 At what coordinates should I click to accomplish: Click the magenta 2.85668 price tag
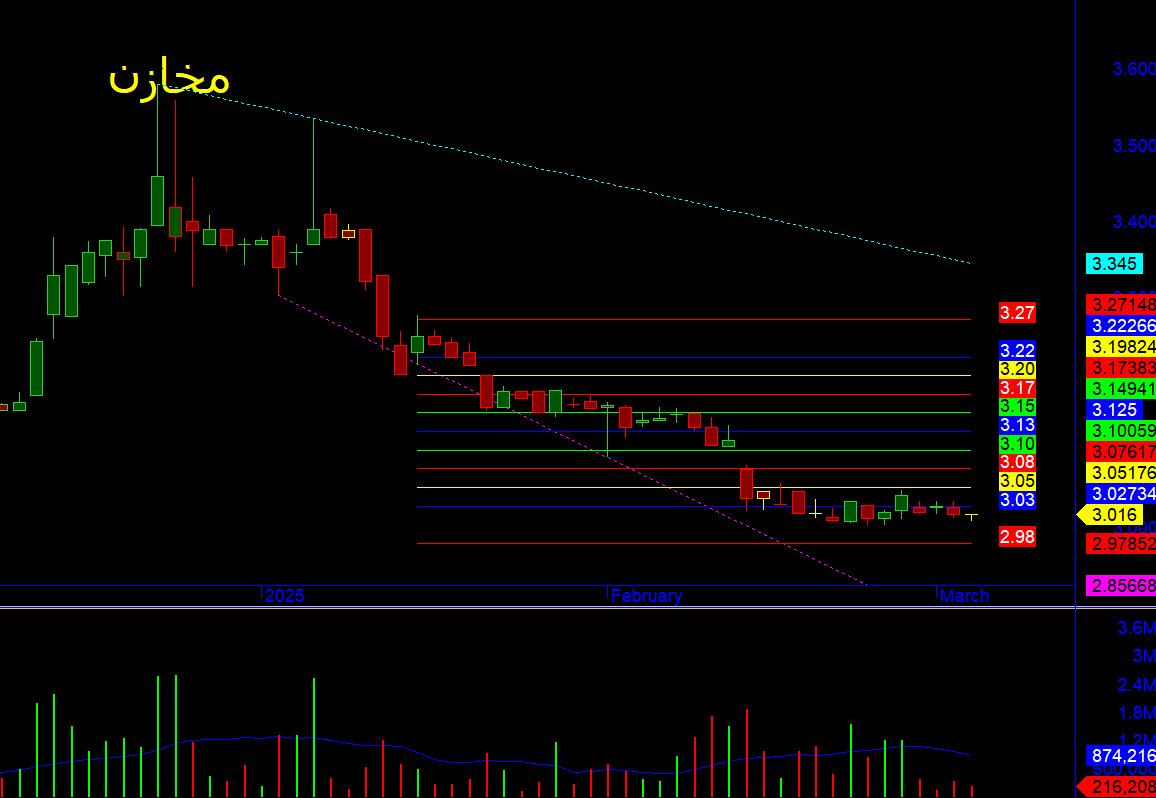1121,586
